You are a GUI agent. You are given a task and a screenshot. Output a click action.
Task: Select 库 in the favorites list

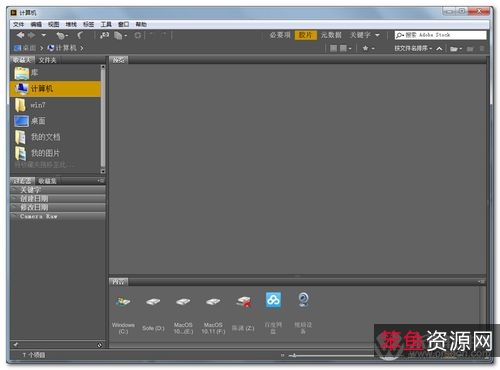55,73
